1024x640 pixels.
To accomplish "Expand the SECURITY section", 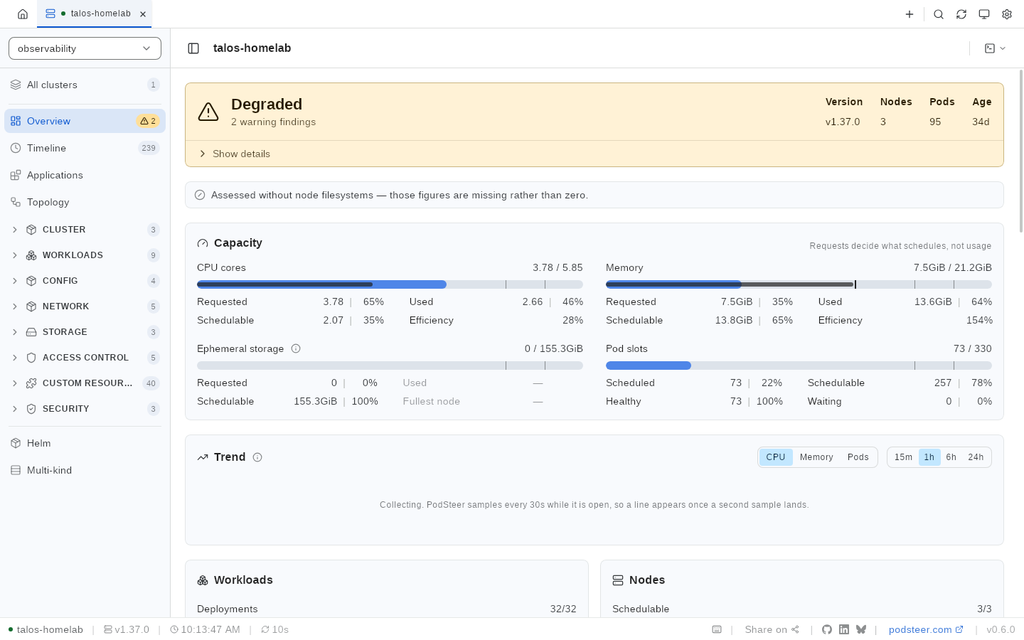I will tap(85, 409).
